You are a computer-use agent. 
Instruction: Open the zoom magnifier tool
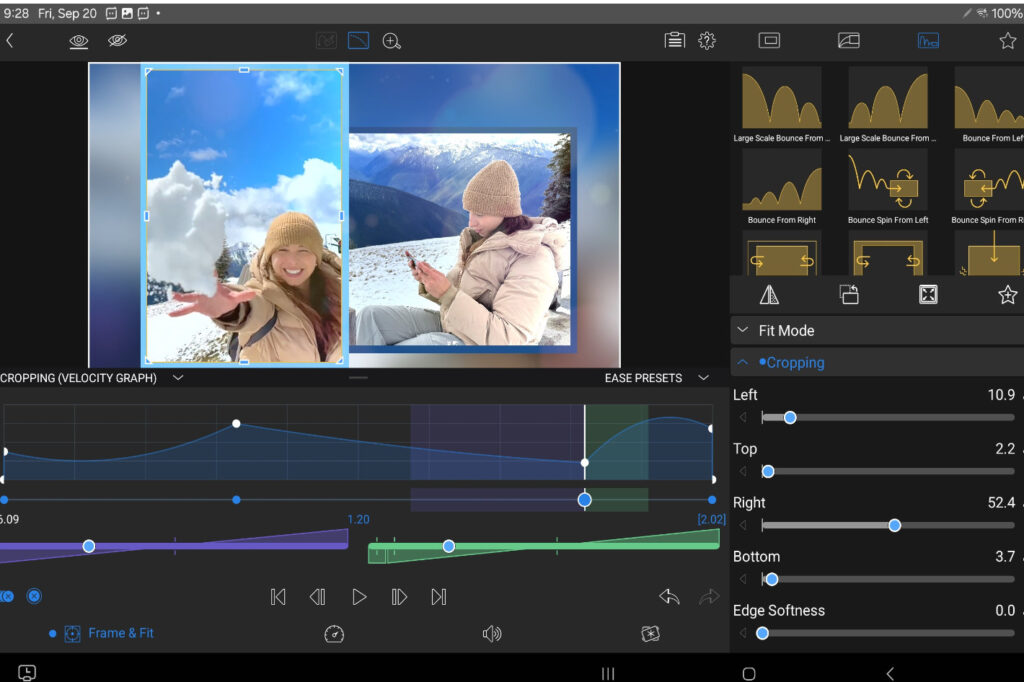[391, 41]
